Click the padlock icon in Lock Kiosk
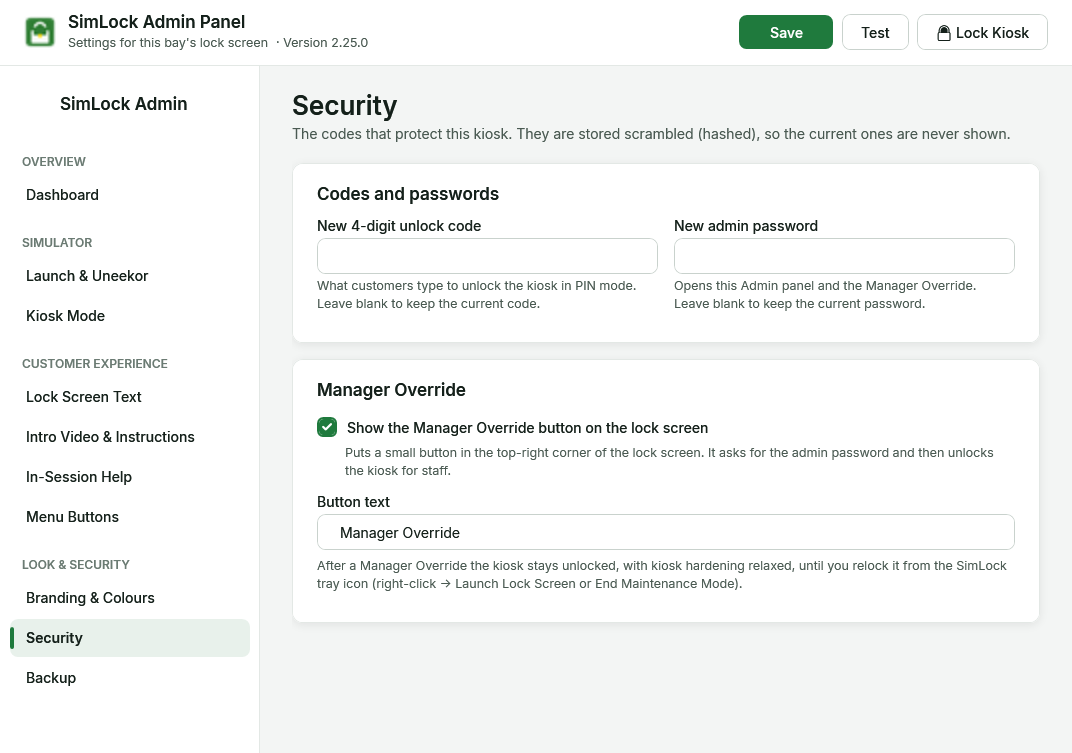This screenshot has width=1072, height=753. pos(943,33)
